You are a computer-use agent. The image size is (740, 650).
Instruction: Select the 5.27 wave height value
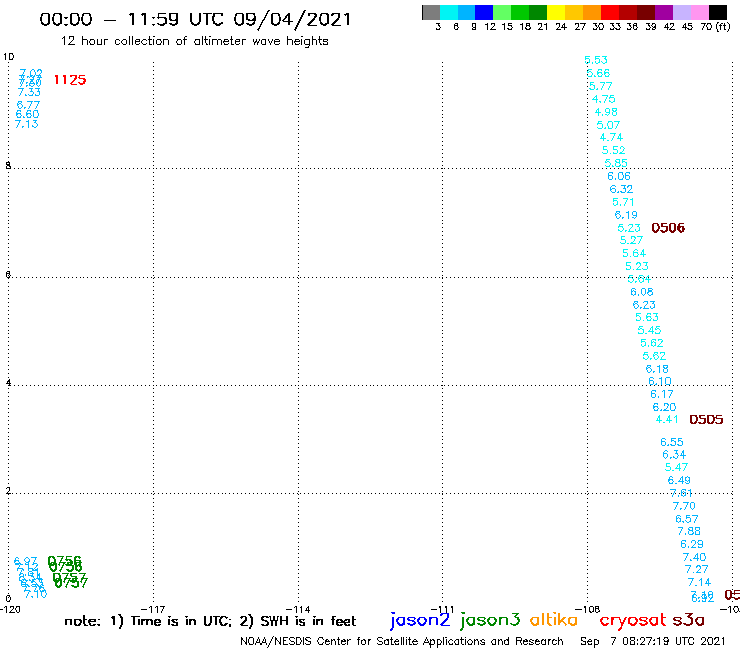(x=631, y=240)
